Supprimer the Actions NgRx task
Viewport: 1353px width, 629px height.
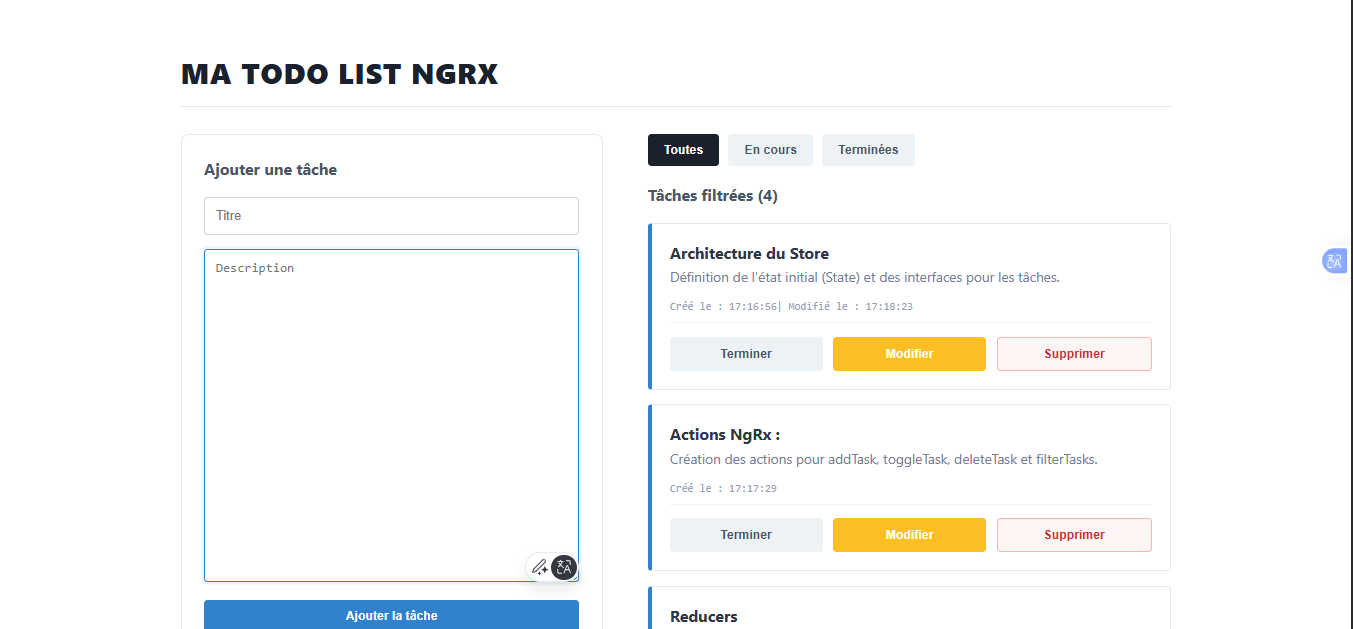tap(1074, 535)
